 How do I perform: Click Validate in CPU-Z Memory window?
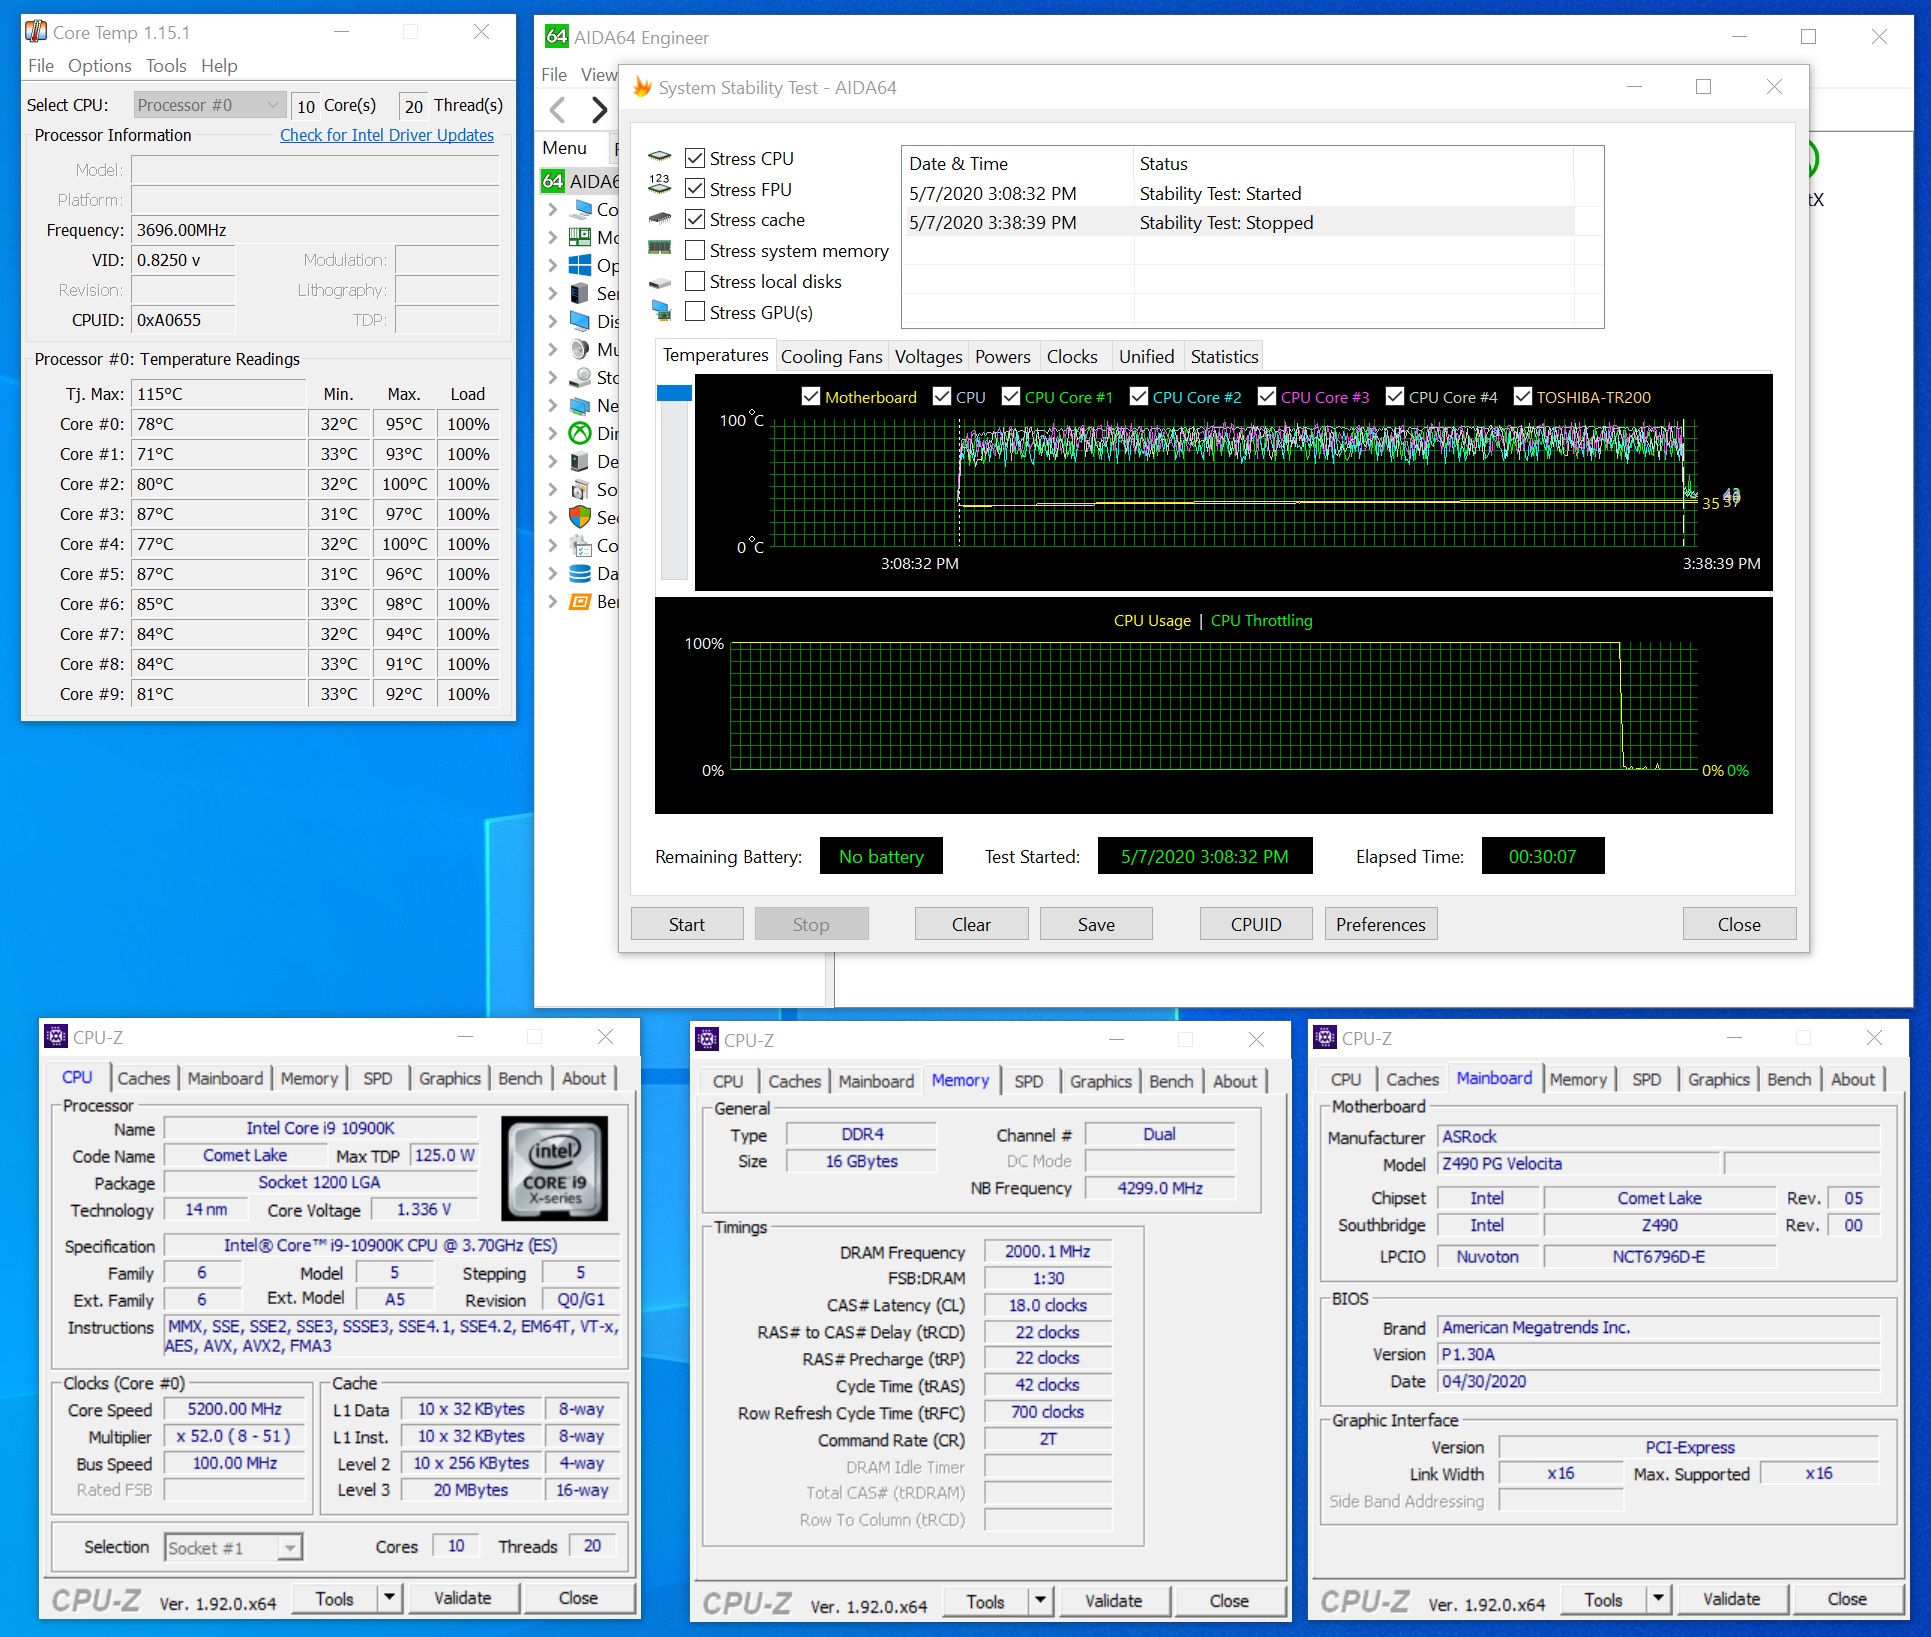pyautogui.click(x=1113, y=1601)
